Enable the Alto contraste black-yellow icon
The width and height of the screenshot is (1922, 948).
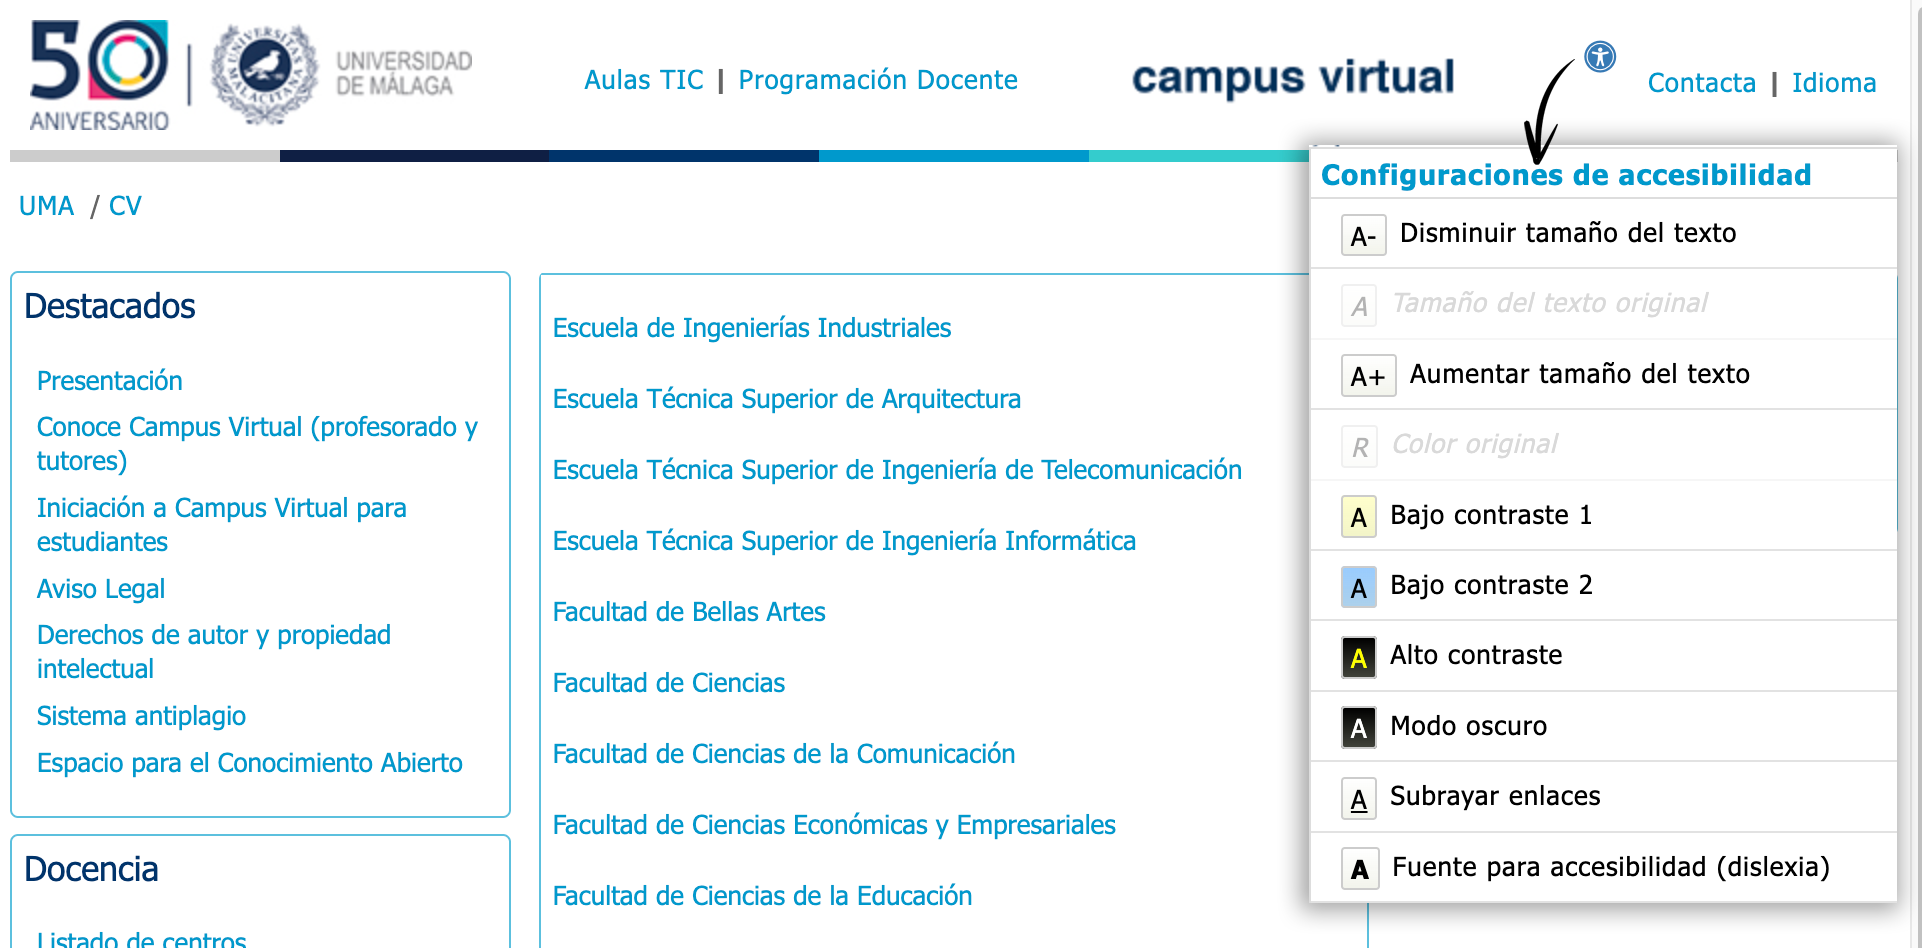pos(1358,657)
